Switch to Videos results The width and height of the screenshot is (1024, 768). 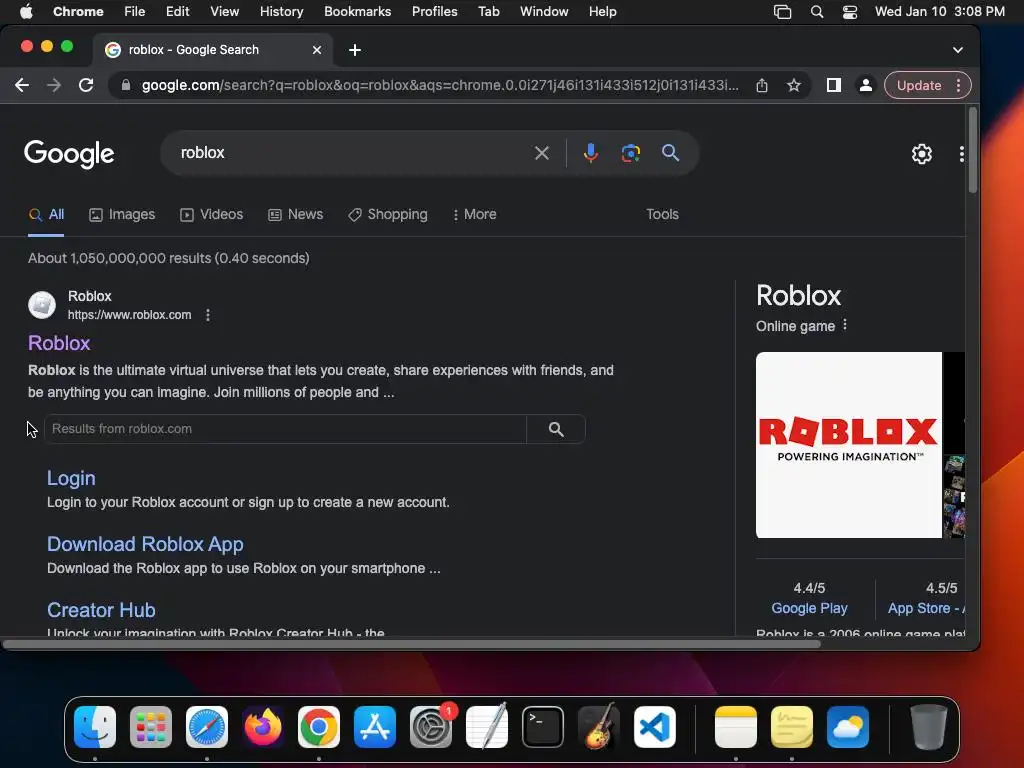[x=212, y=215]
